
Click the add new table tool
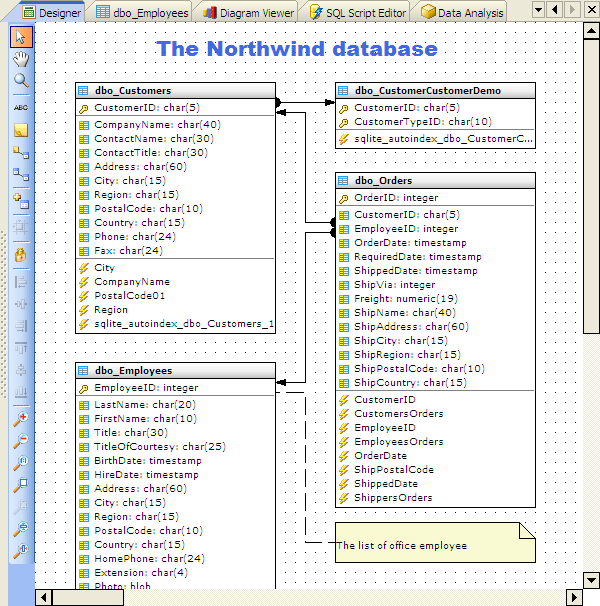[x=21, y=201]
